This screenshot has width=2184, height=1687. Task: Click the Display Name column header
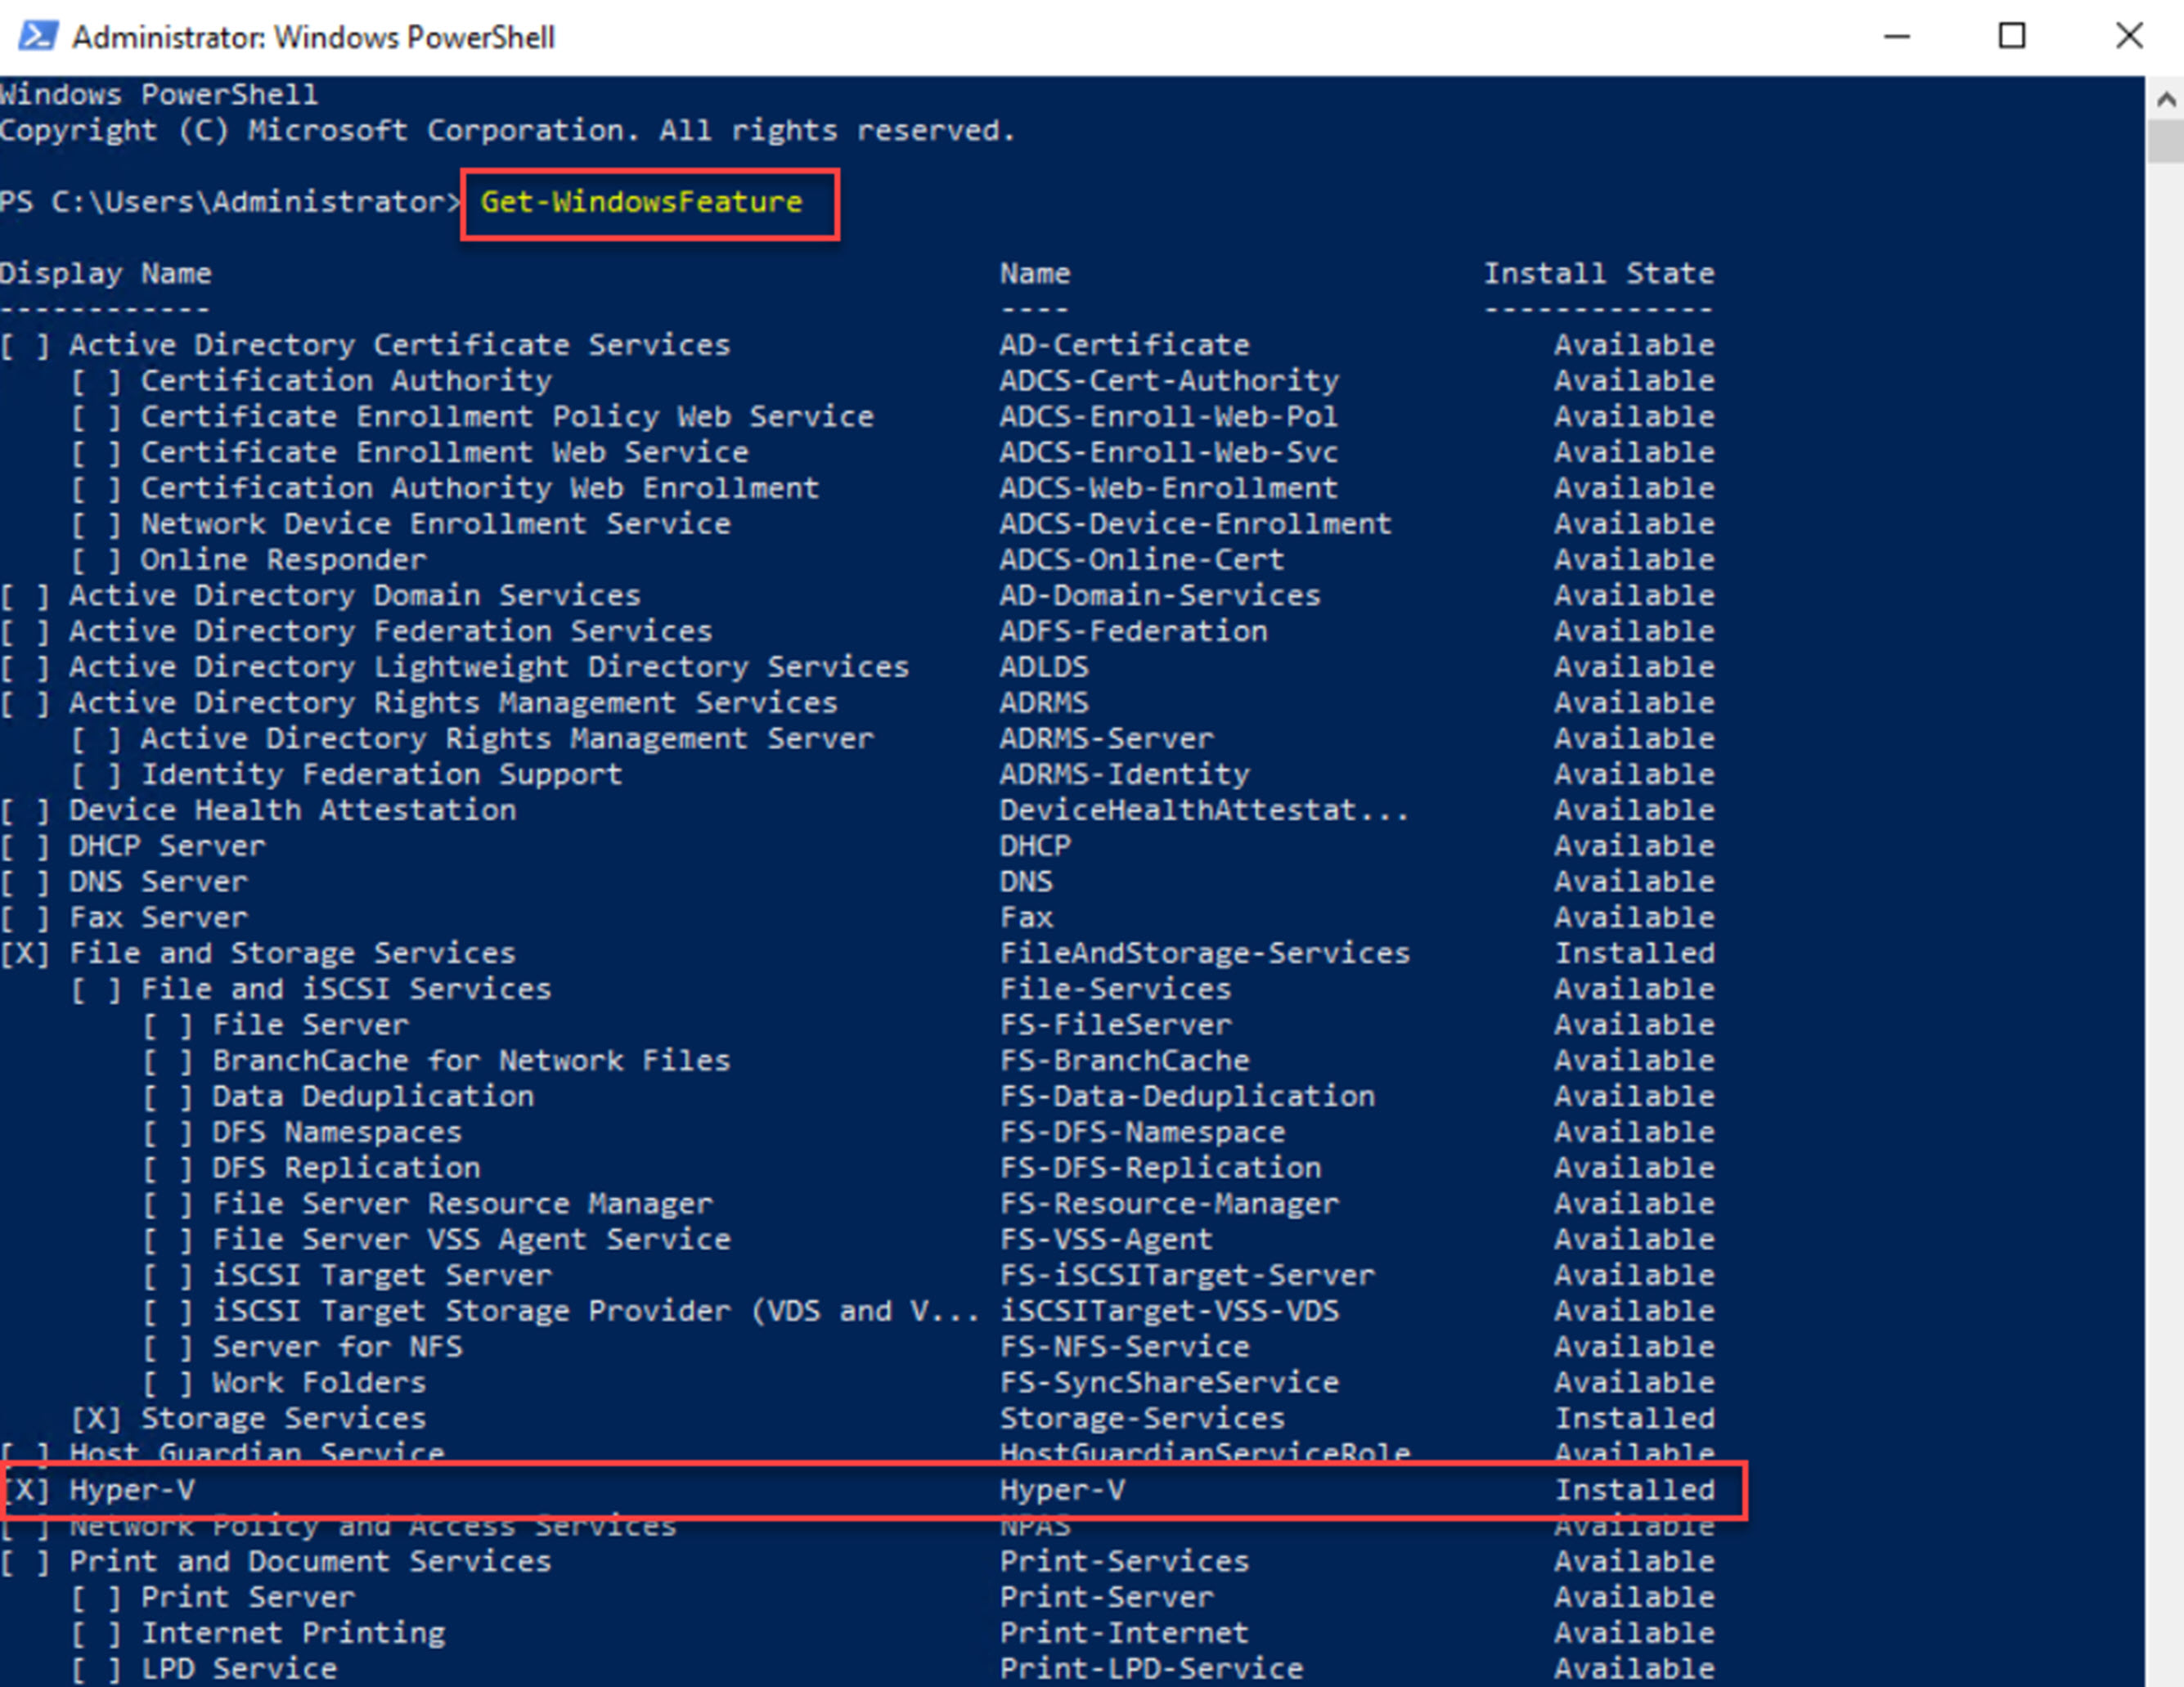click(108, 272)
